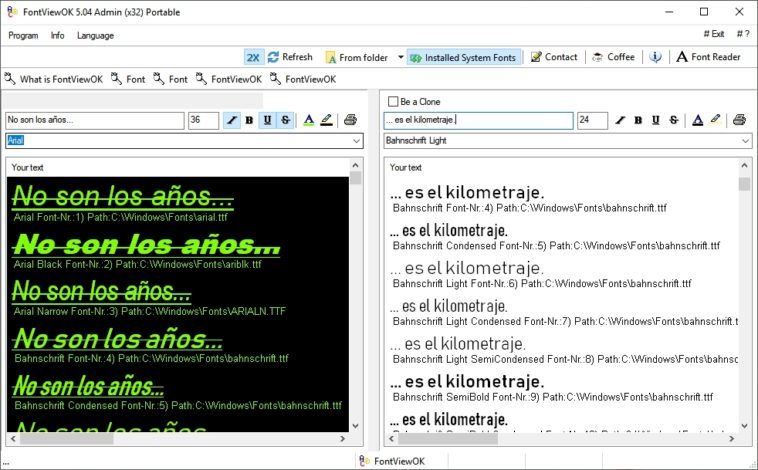This screenshot has height=470, width=758.
Task: Select 'Bahnschrift Font-Nr.:4)' in right list
Action: [530, 208]
